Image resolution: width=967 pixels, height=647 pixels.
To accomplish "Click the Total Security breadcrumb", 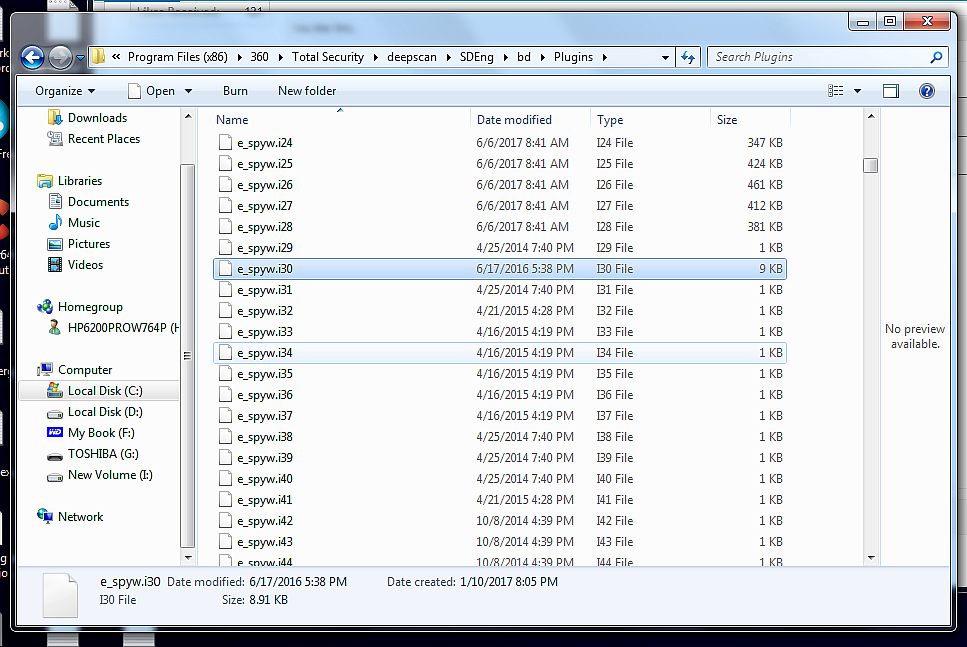I will point(327,57).
